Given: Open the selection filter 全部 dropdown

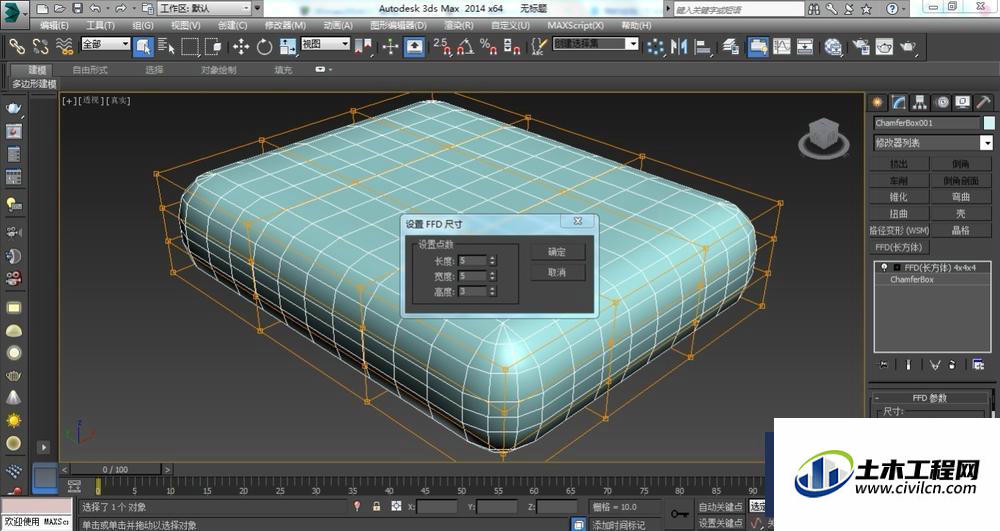Looking at the screenshot, I should 105,43.
